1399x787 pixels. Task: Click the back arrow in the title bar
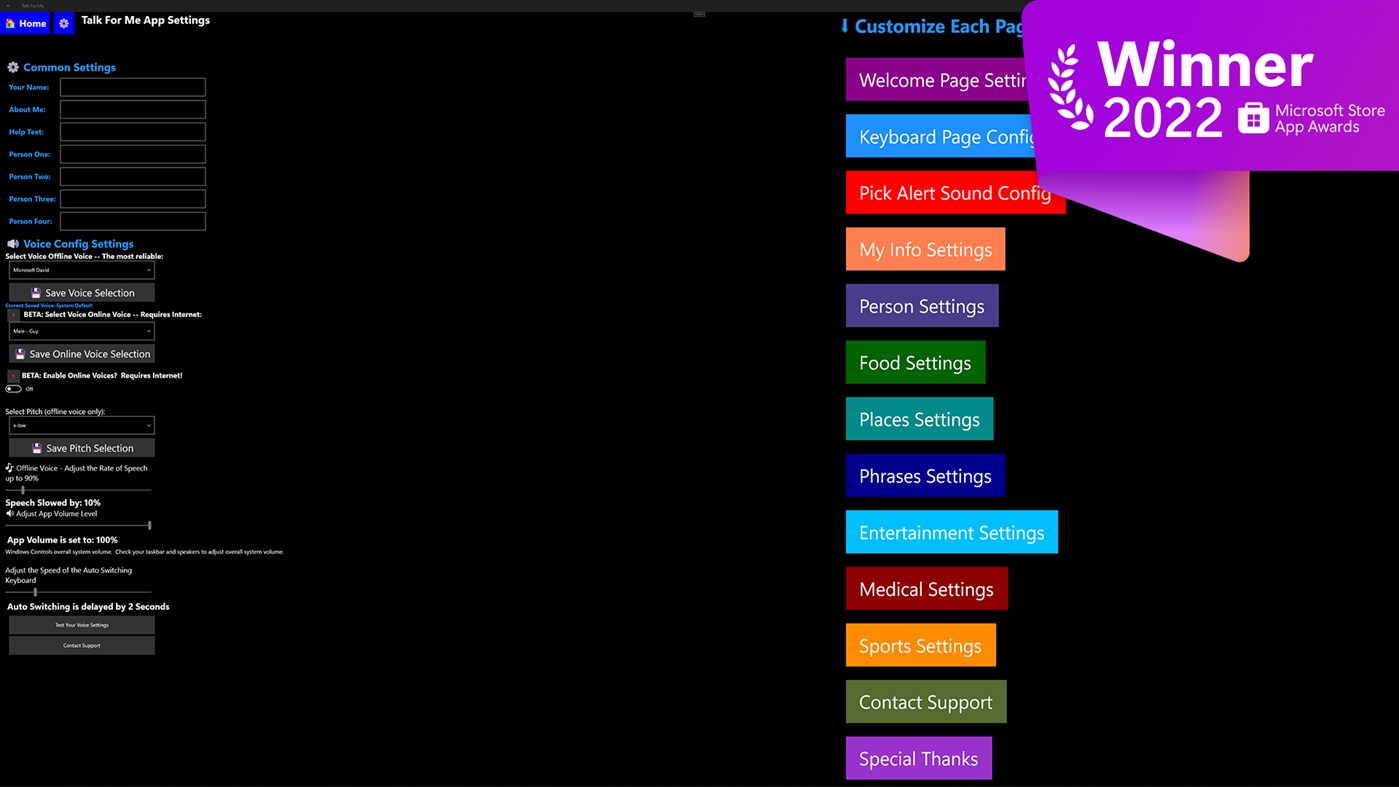[10, 4]
